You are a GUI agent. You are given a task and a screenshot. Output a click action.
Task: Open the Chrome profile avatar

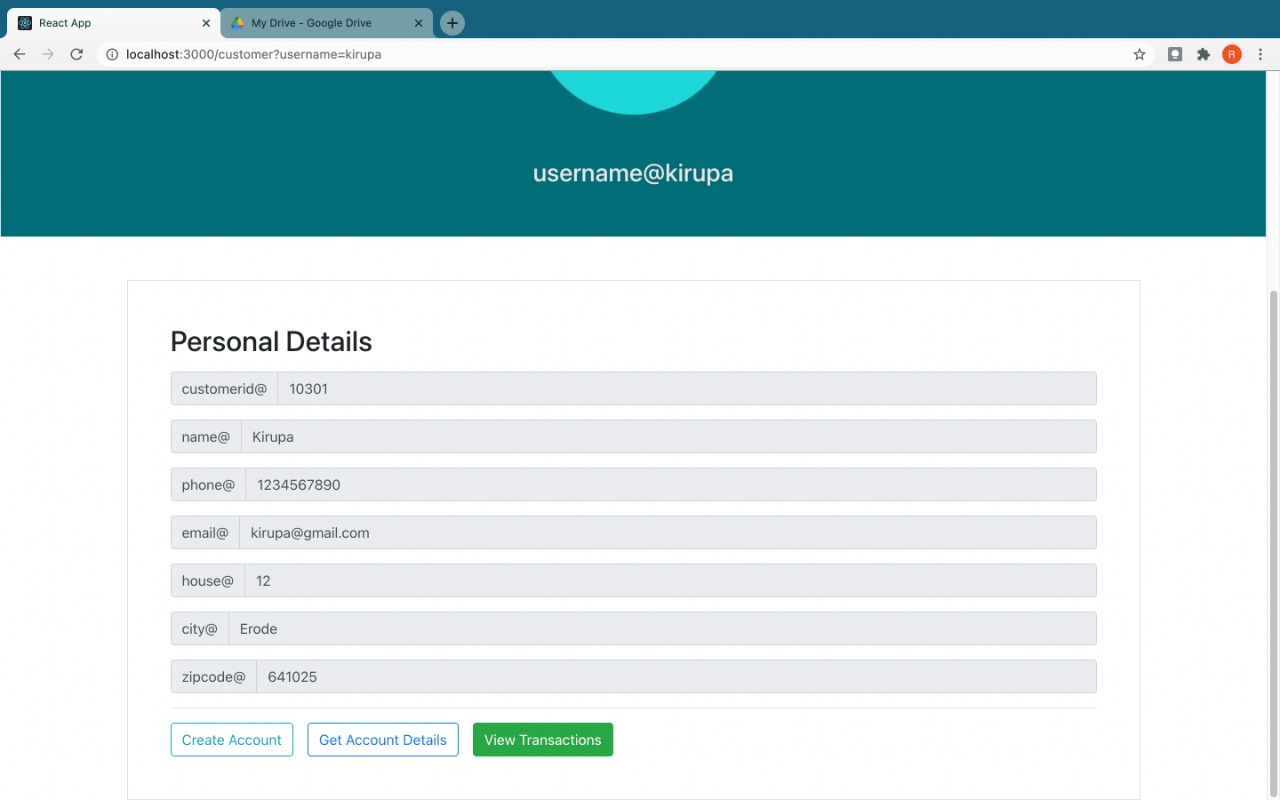click(x=1231, y=54)
